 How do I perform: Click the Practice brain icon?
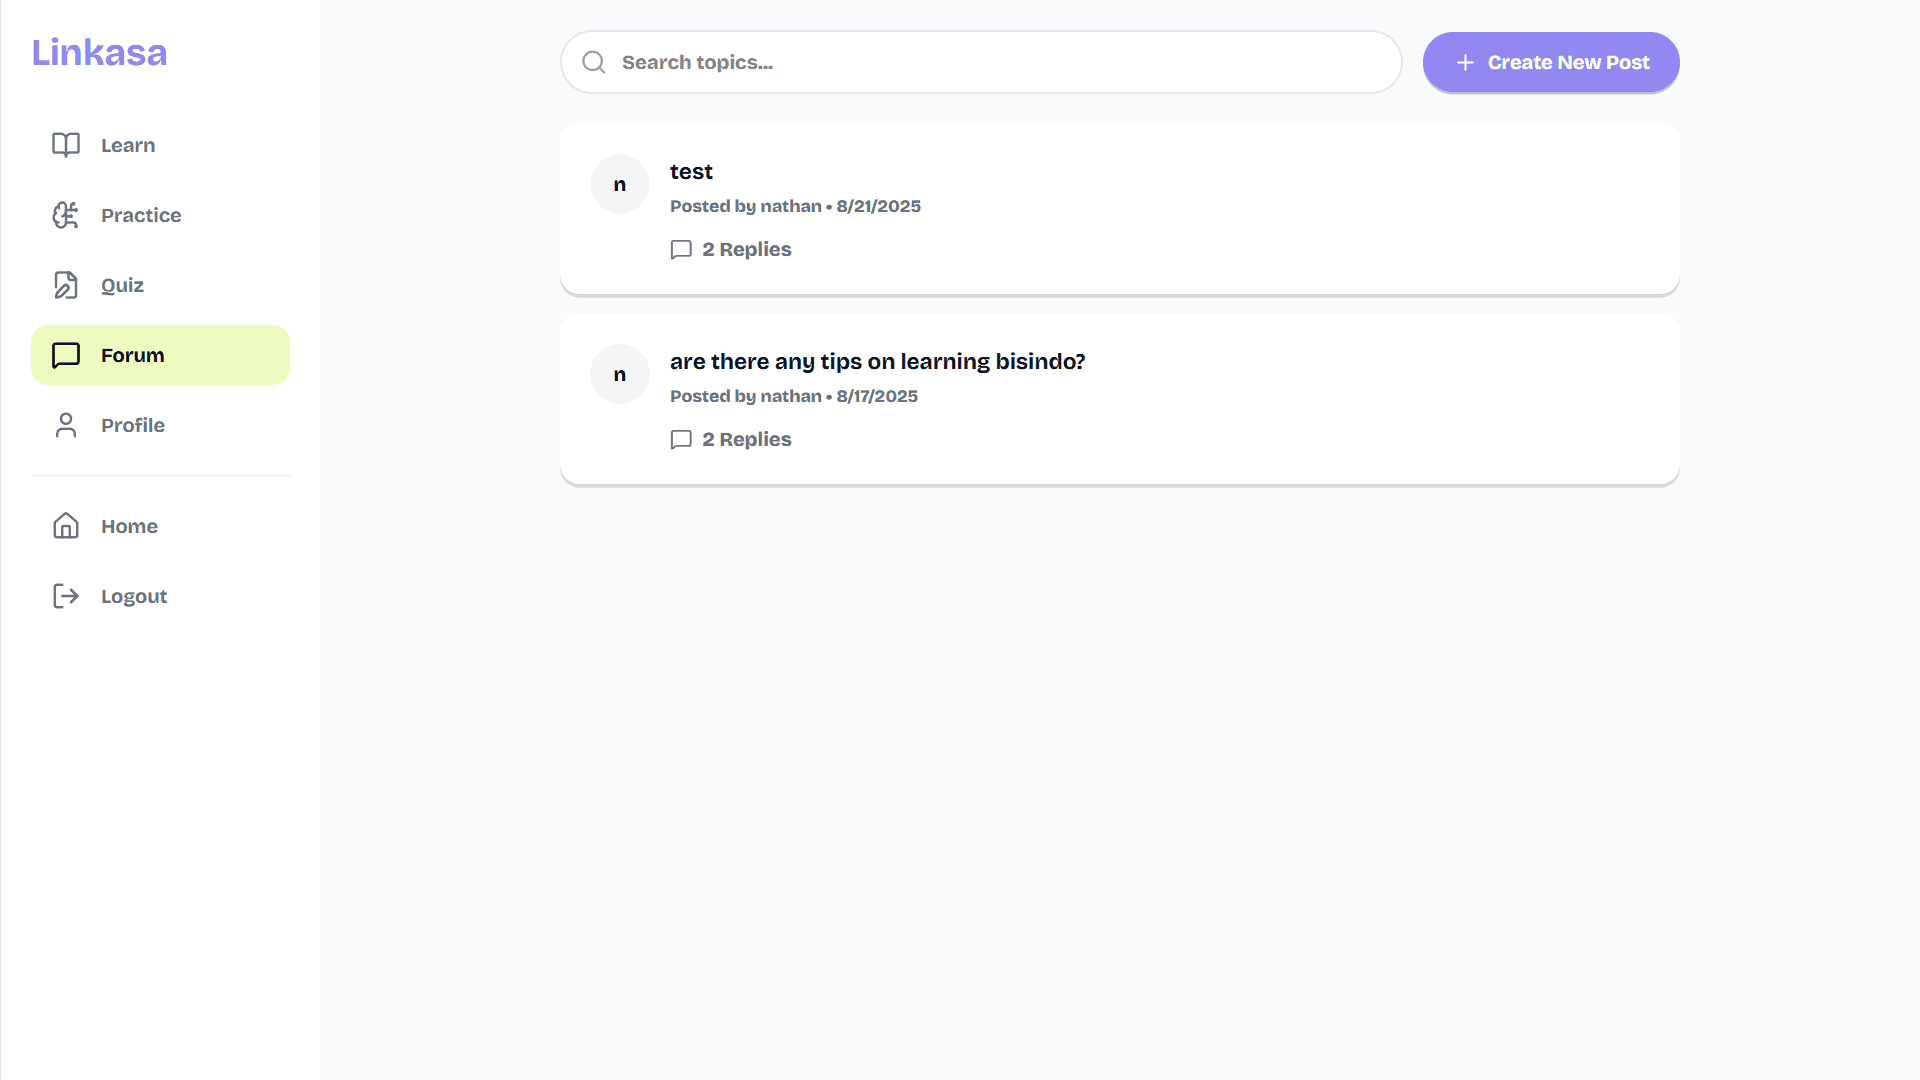[65, 215]
